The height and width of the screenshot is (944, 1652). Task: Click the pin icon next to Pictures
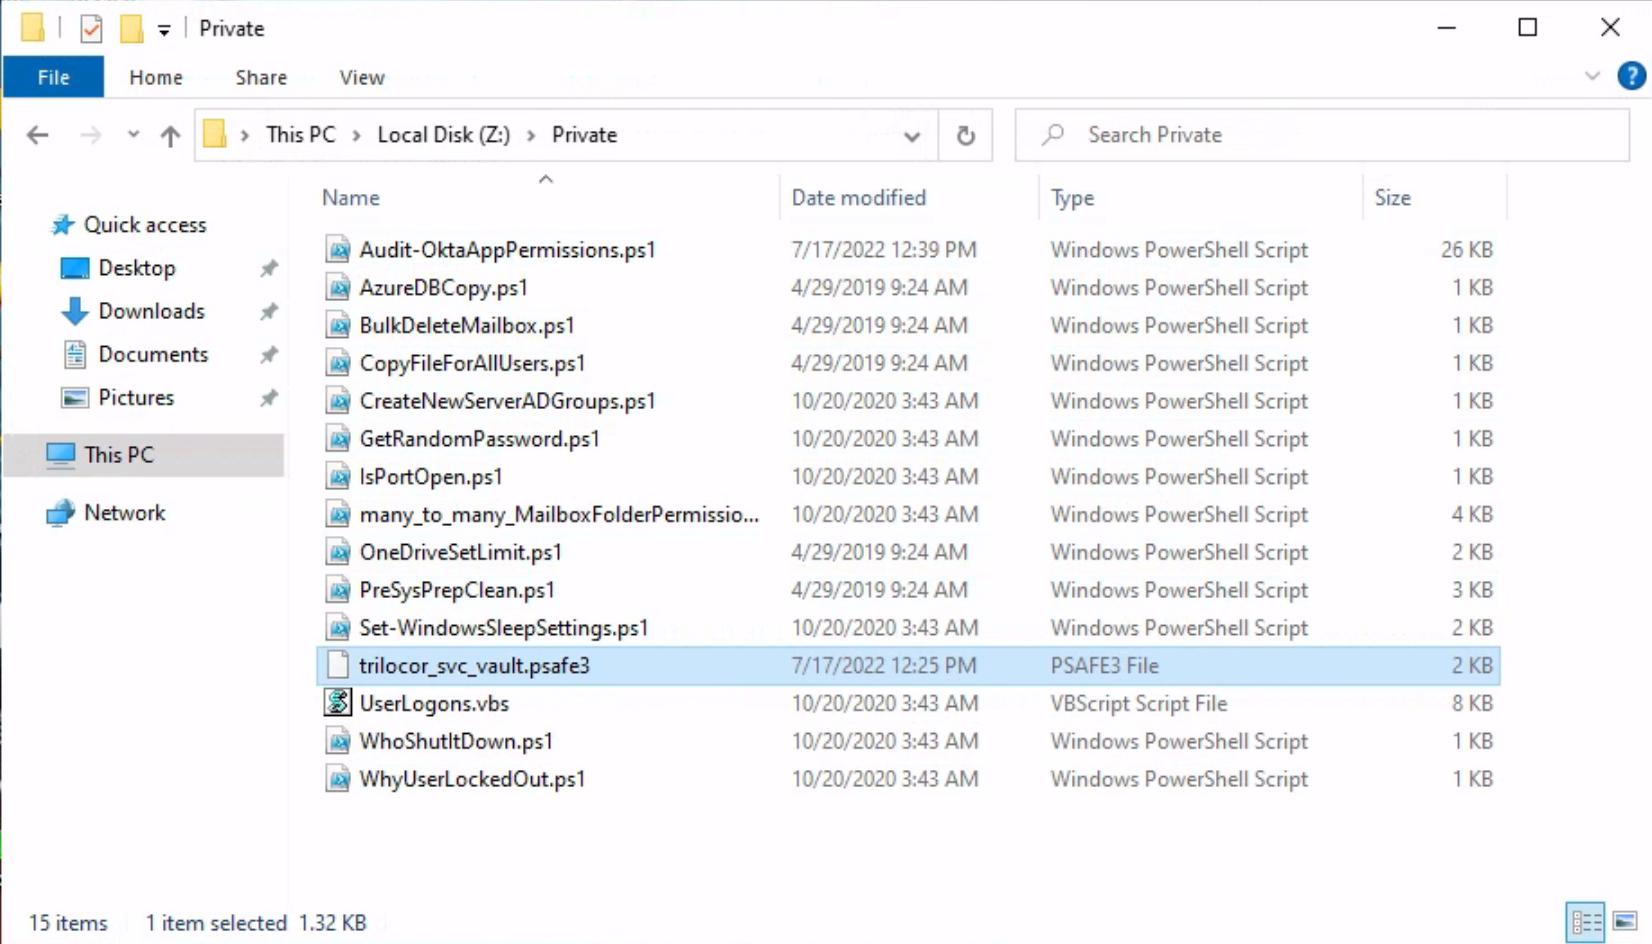[269, 397]
